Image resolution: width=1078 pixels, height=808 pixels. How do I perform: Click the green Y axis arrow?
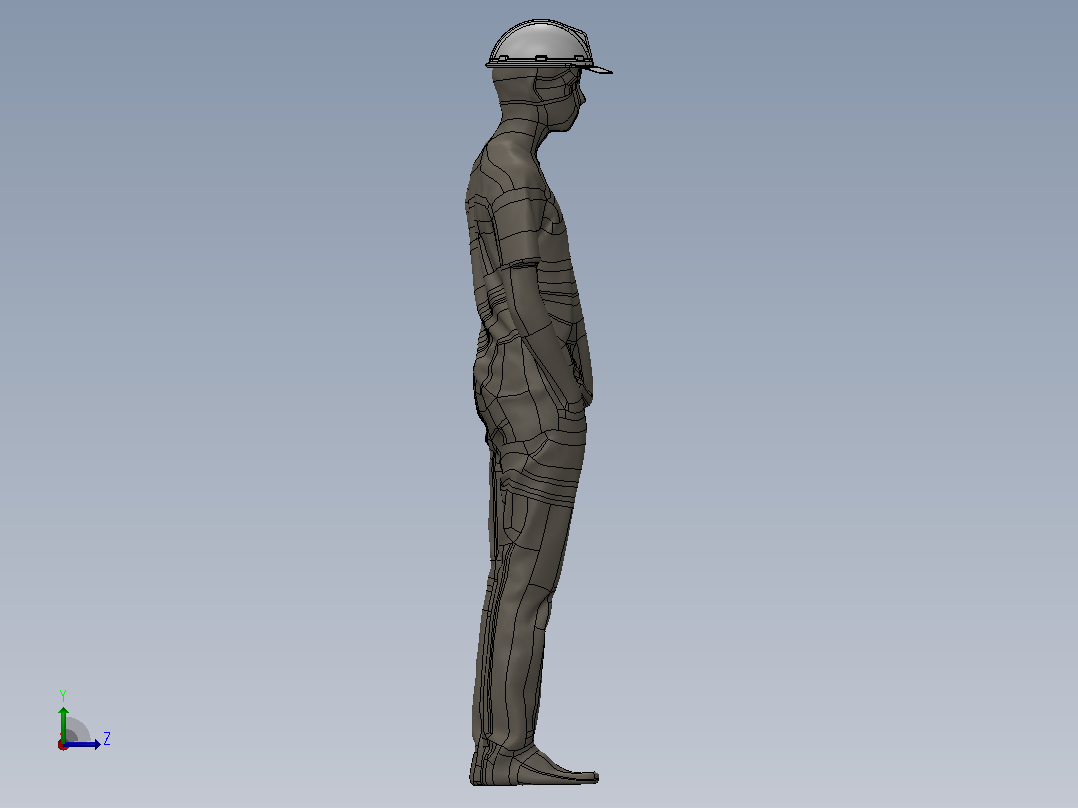63,723
